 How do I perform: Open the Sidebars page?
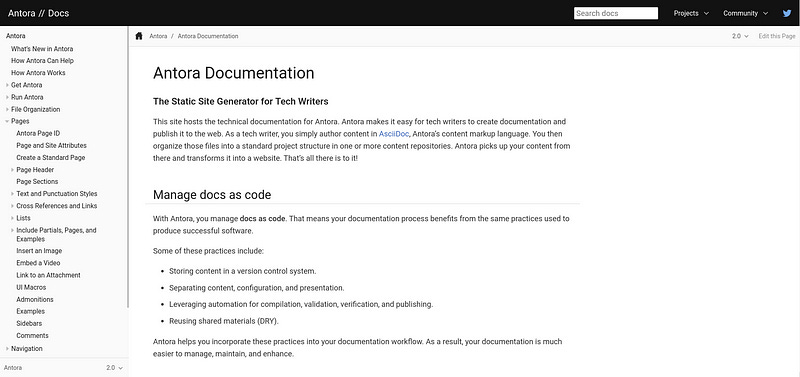(x=29, y=323)
